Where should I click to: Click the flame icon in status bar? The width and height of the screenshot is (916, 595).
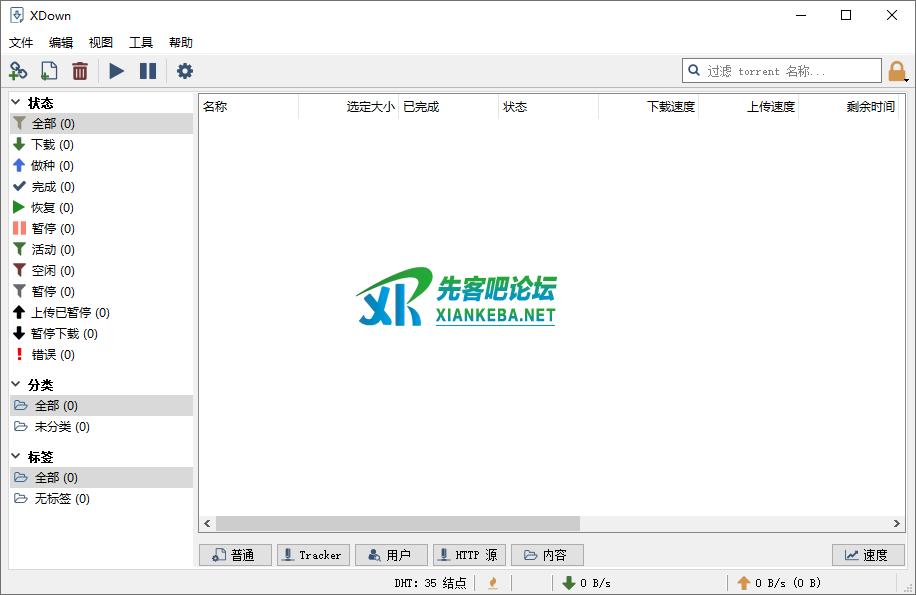coord(493,583)
